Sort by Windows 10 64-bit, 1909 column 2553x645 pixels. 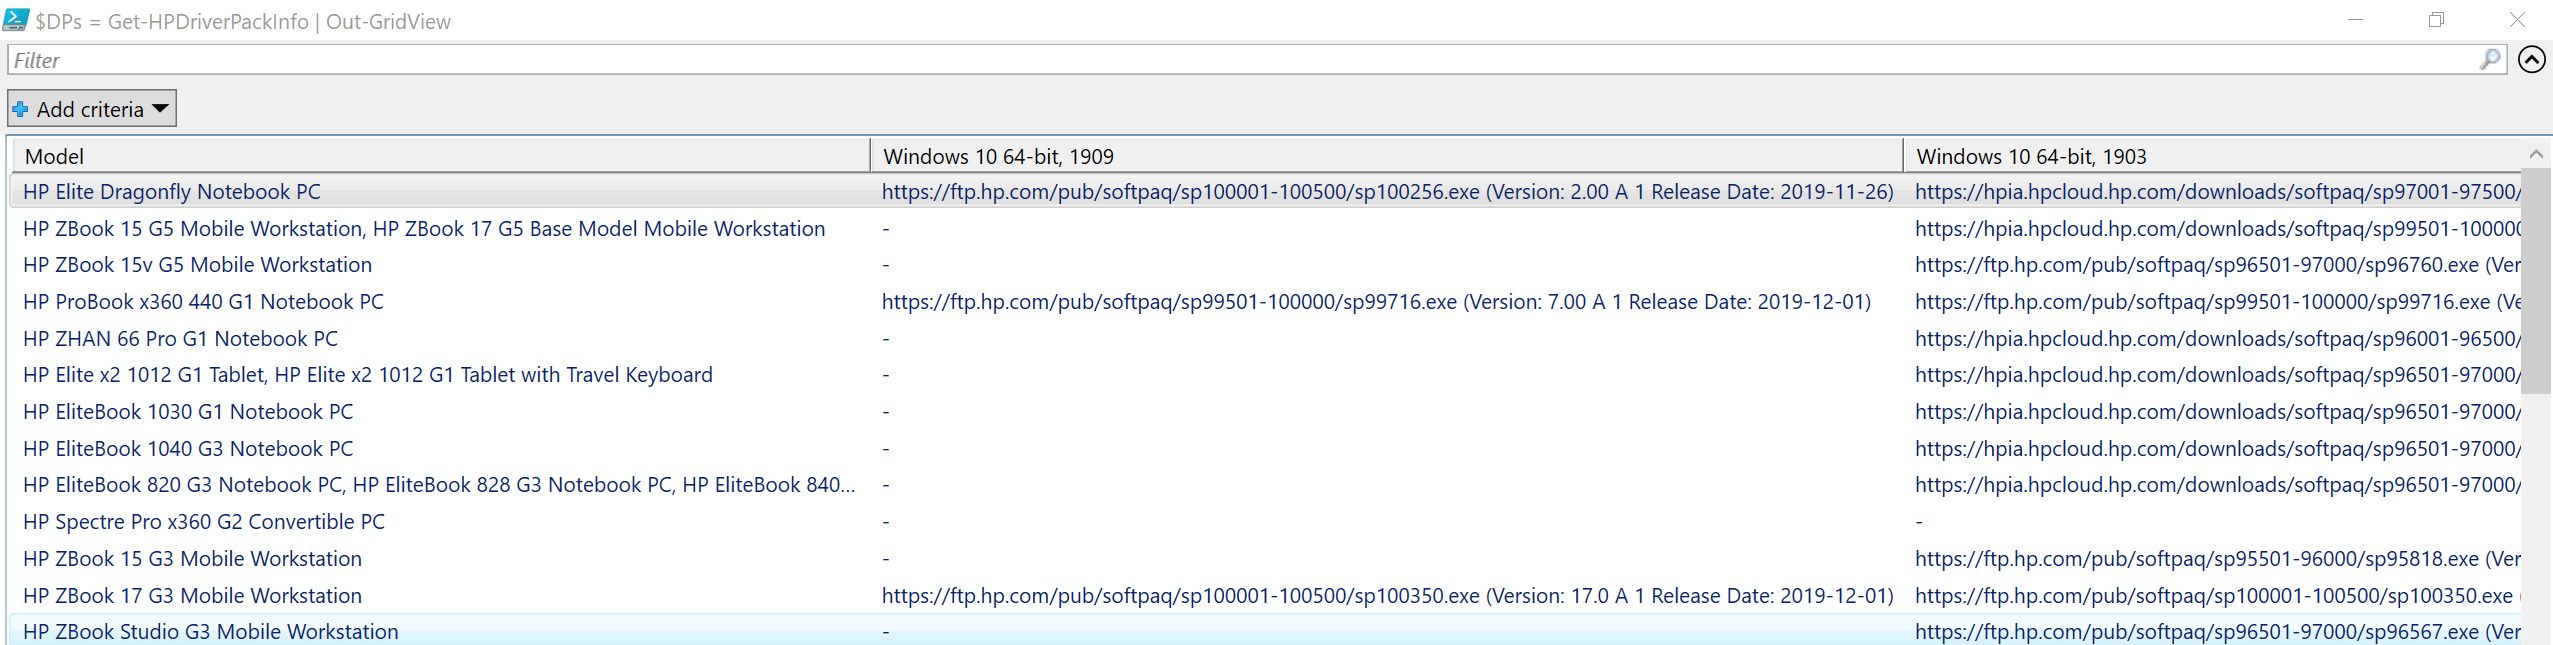coord(1385,156)
